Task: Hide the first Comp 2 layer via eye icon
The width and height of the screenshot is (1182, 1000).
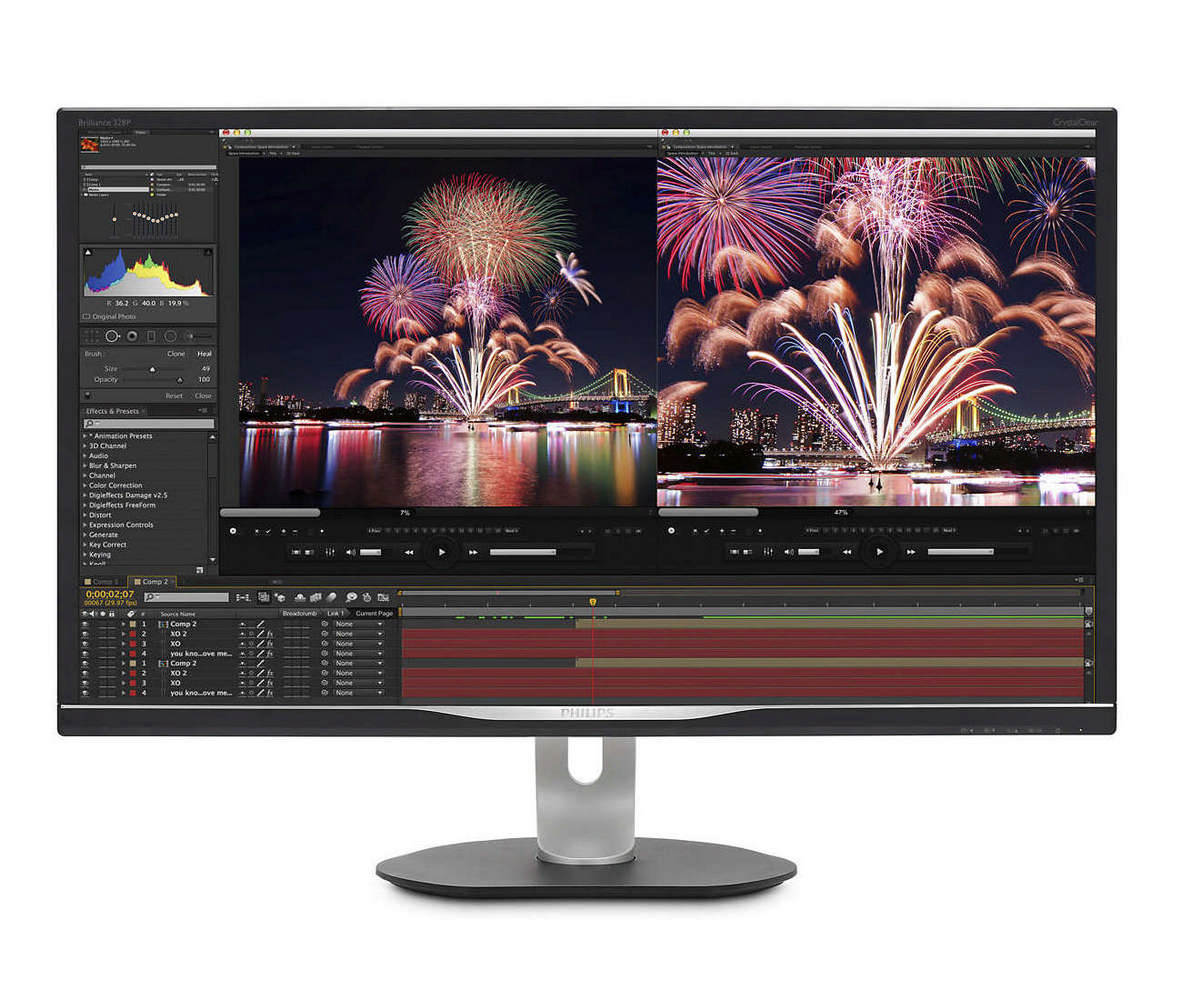Action: pyautogui.click(x=86, y=624)
